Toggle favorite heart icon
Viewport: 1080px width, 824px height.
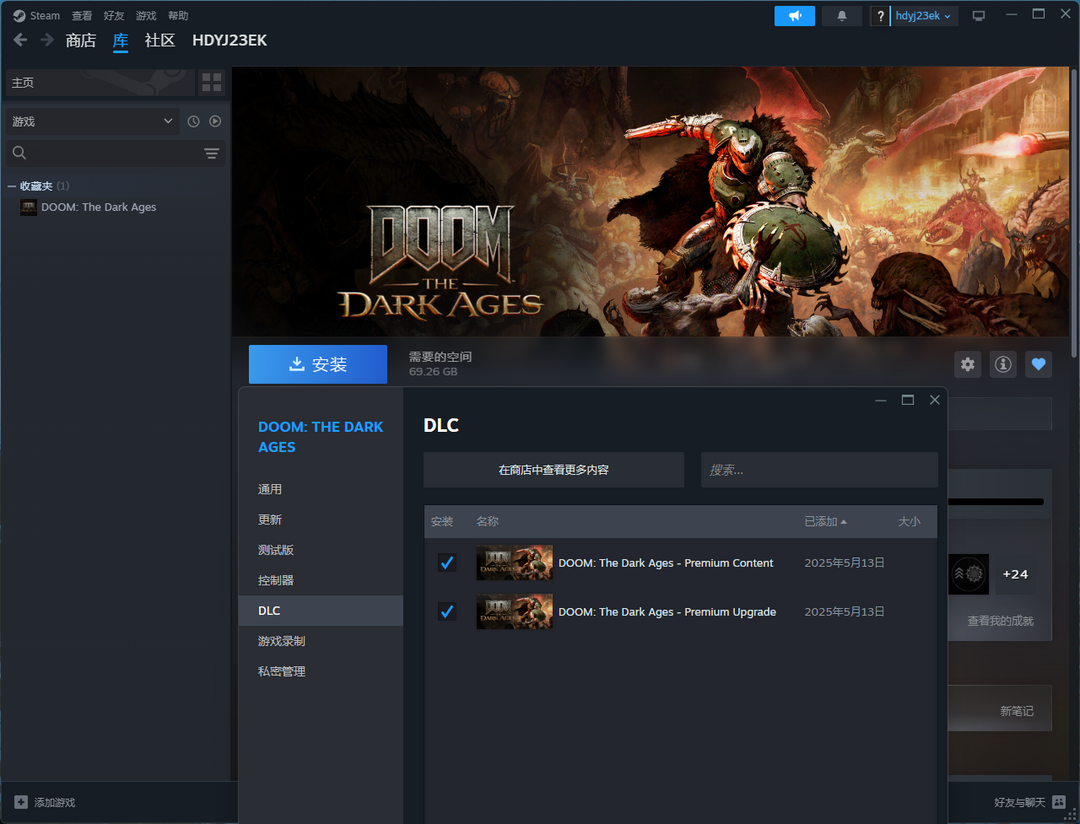point(1038,364)
